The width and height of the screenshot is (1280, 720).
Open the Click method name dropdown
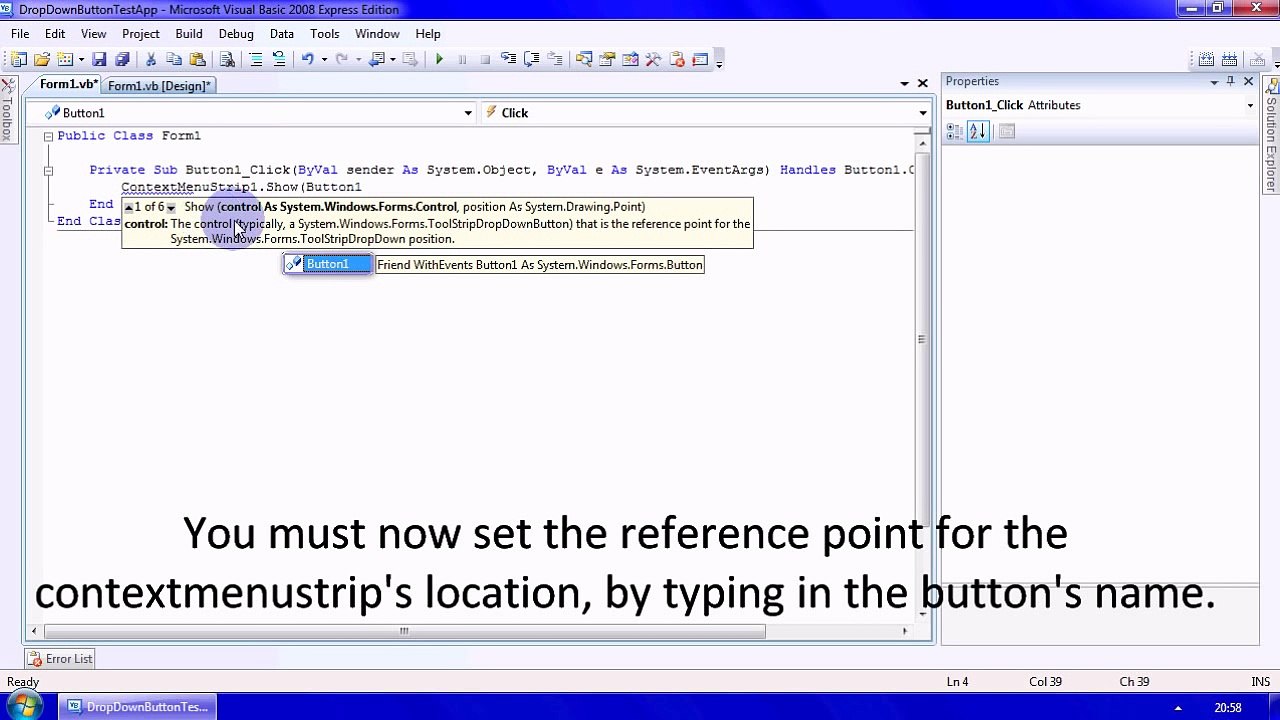922,113
